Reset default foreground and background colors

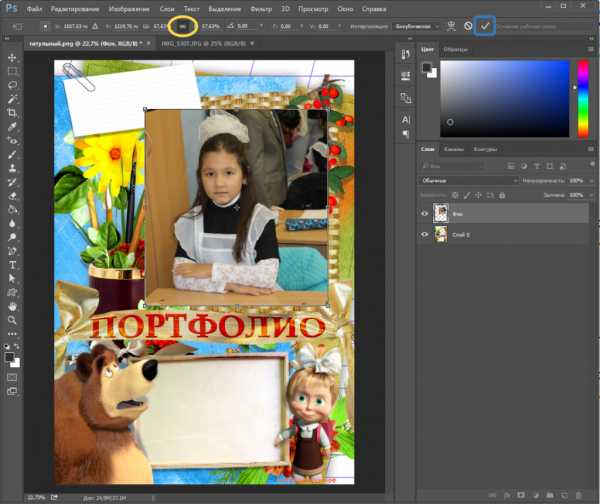click(x=7, y=347)
